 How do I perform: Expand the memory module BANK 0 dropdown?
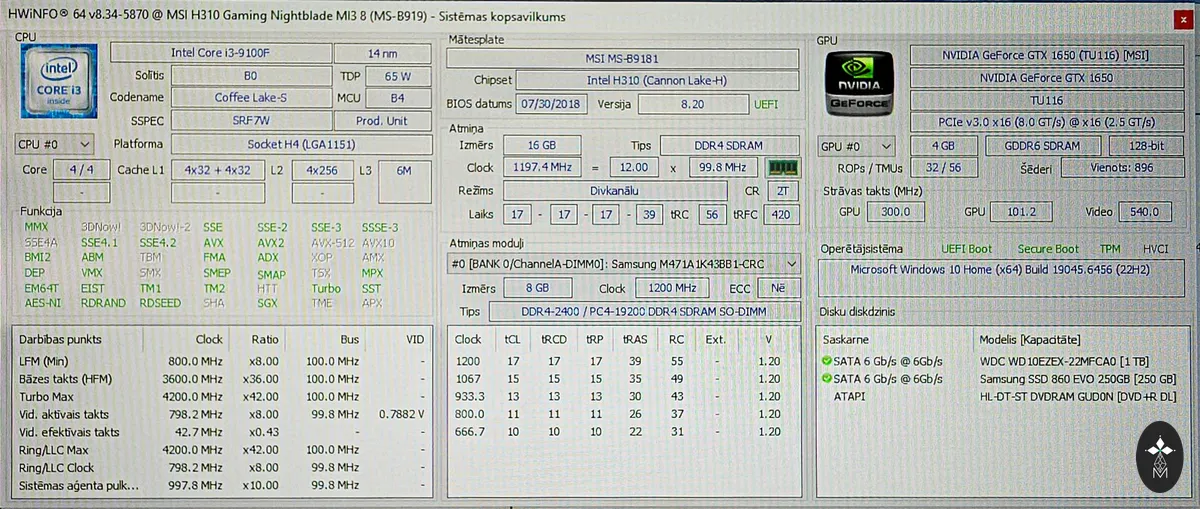tap(624, 264)
